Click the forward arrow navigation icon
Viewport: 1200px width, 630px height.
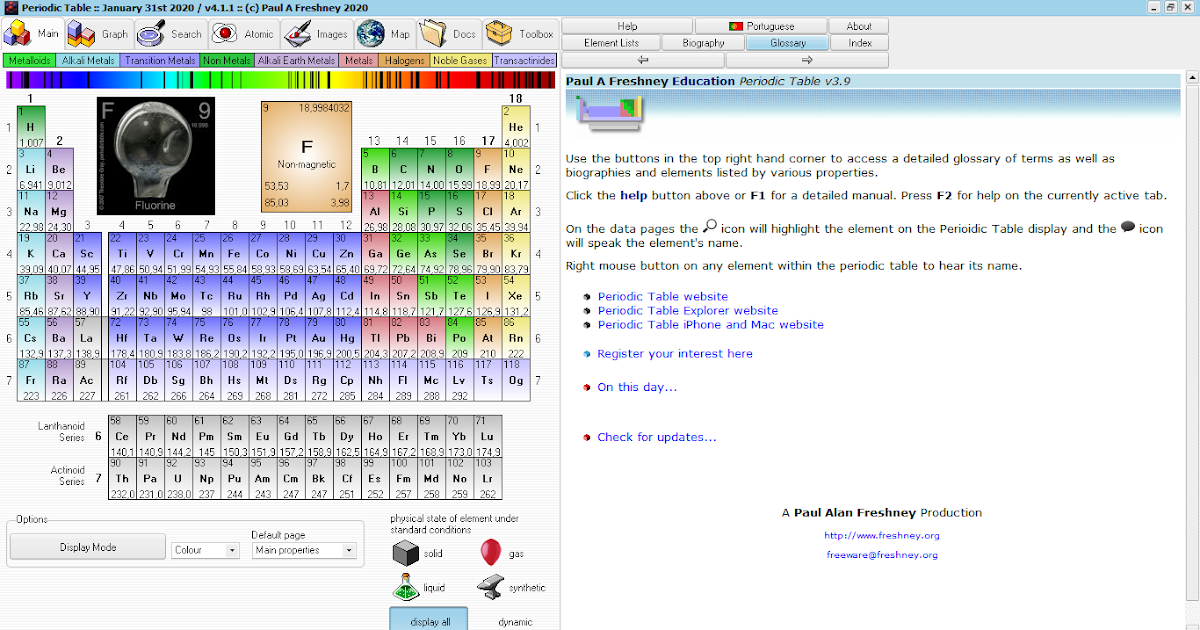[806, 59]
